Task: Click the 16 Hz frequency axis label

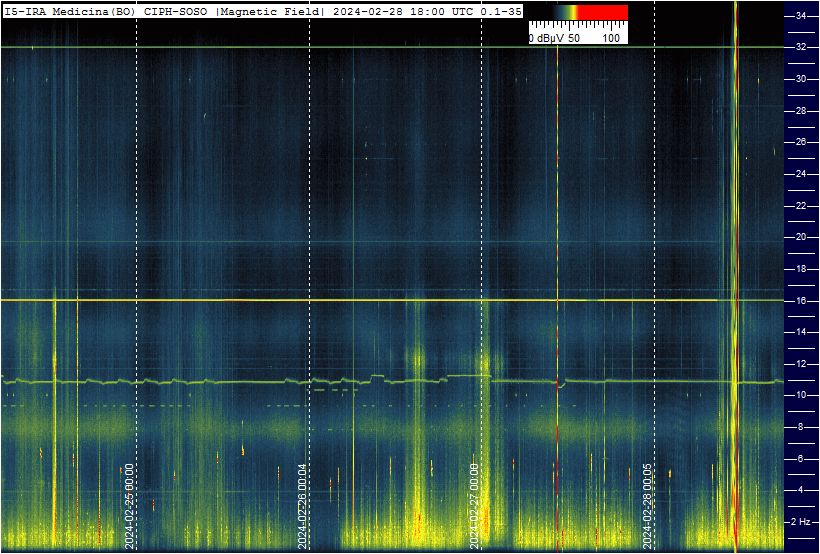Action: tap(801, 301)
